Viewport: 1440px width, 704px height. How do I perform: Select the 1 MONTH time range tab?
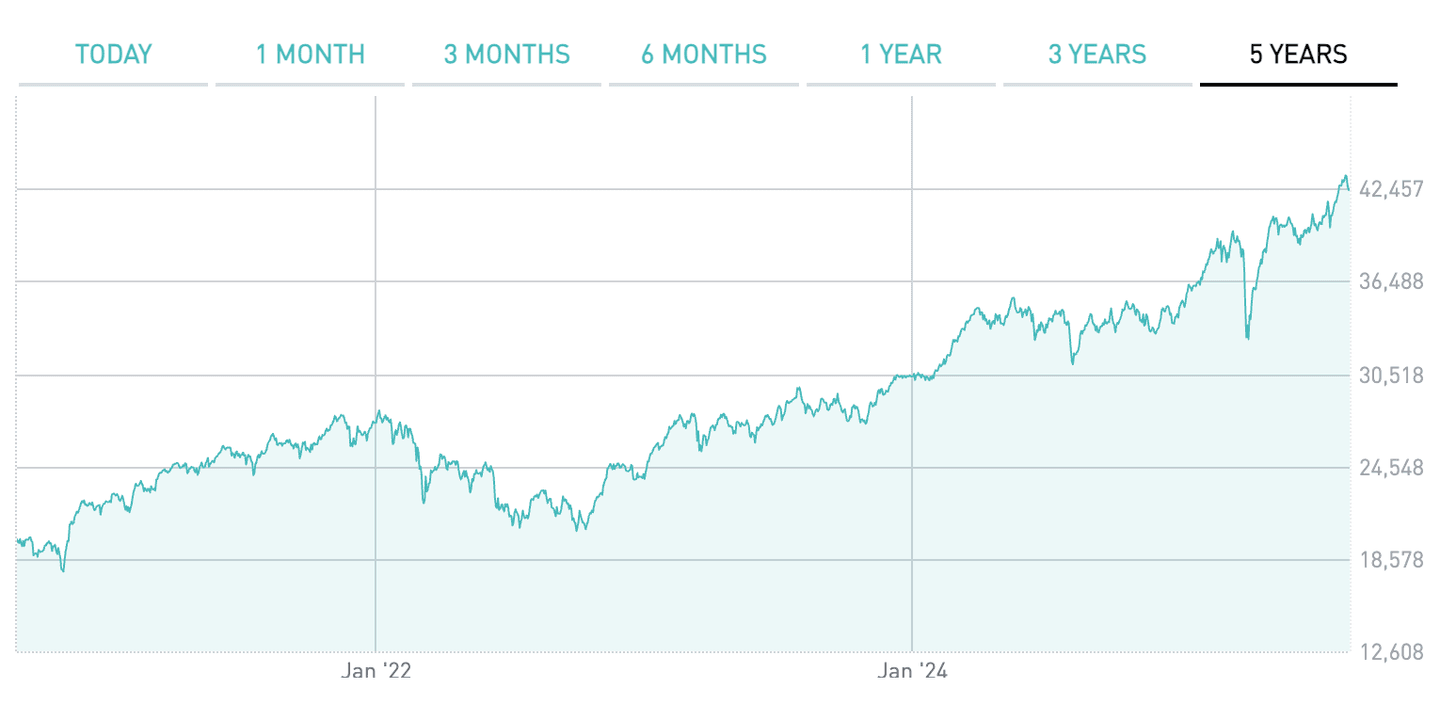pos(310,54)
